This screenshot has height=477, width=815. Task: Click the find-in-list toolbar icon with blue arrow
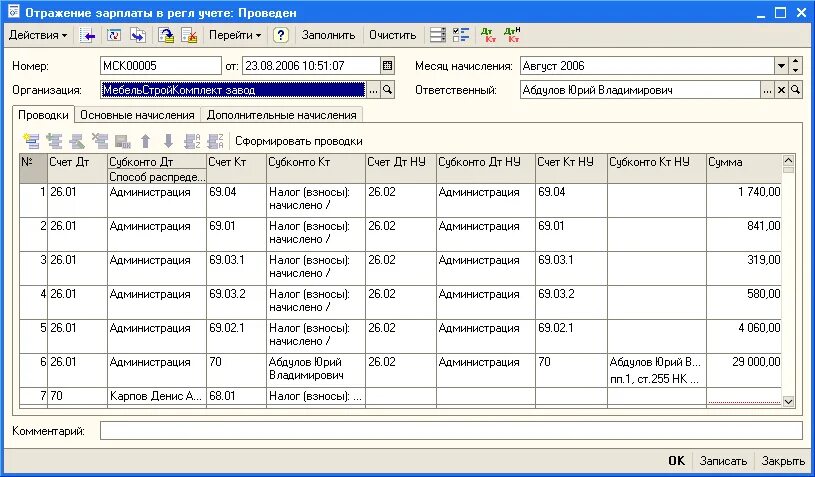click(88, 35)
